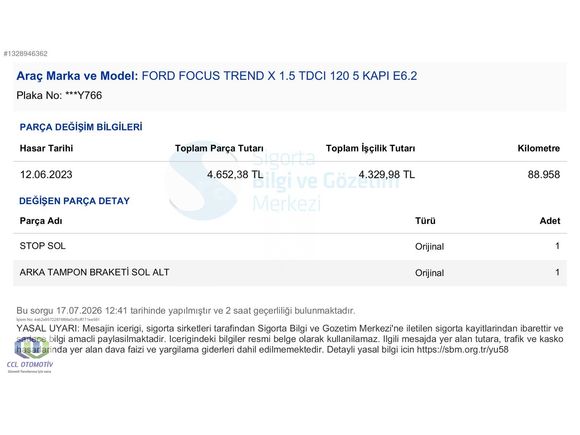Click the FORD FOCUS TREND X model text
Image resolution: width=580 pixels, height=435 pixels.
[279, 76]
